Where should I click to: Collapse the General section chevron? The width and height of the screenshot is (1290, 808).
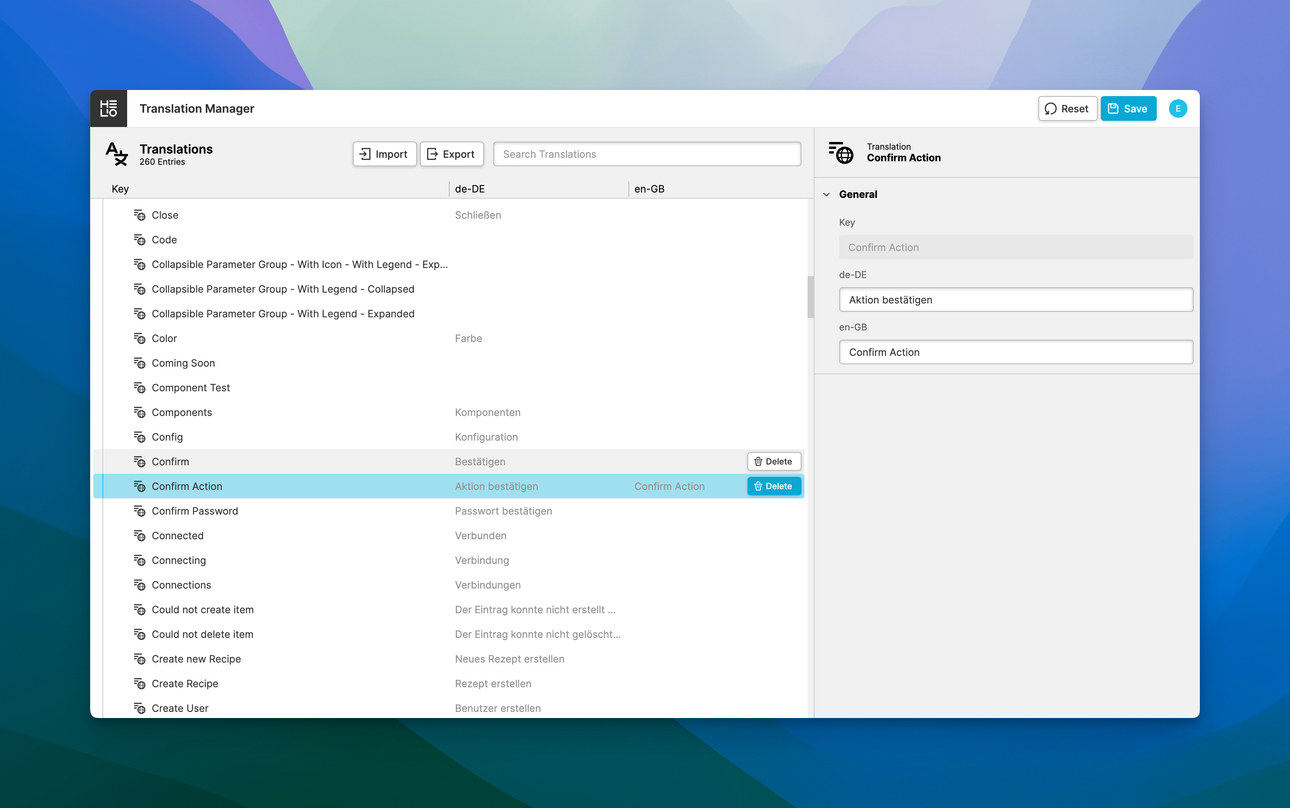point(826,195)
